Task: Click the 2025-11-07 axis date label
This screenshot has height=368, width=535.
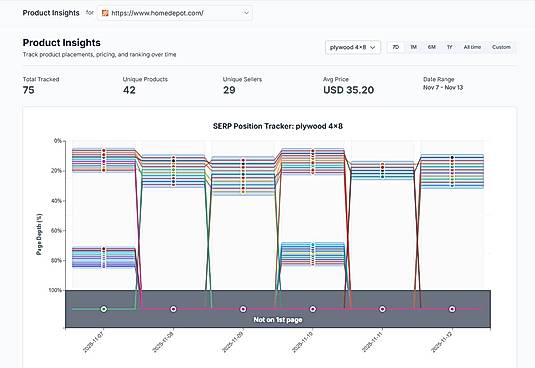Action: tap(93, 342)
